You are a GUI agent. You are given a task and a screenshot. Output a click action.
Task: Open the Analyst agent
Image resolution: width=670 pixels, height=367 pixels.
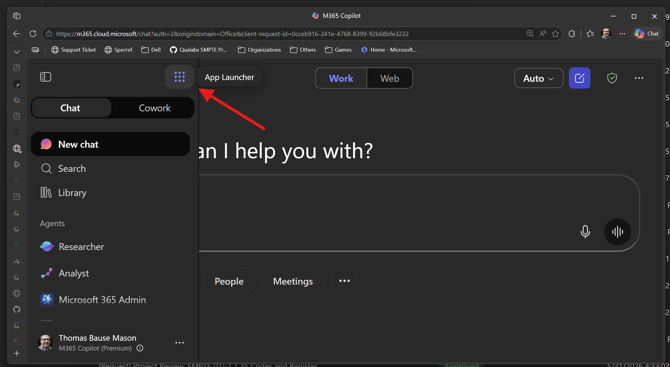pyautogui.click(x=110, y=273)
